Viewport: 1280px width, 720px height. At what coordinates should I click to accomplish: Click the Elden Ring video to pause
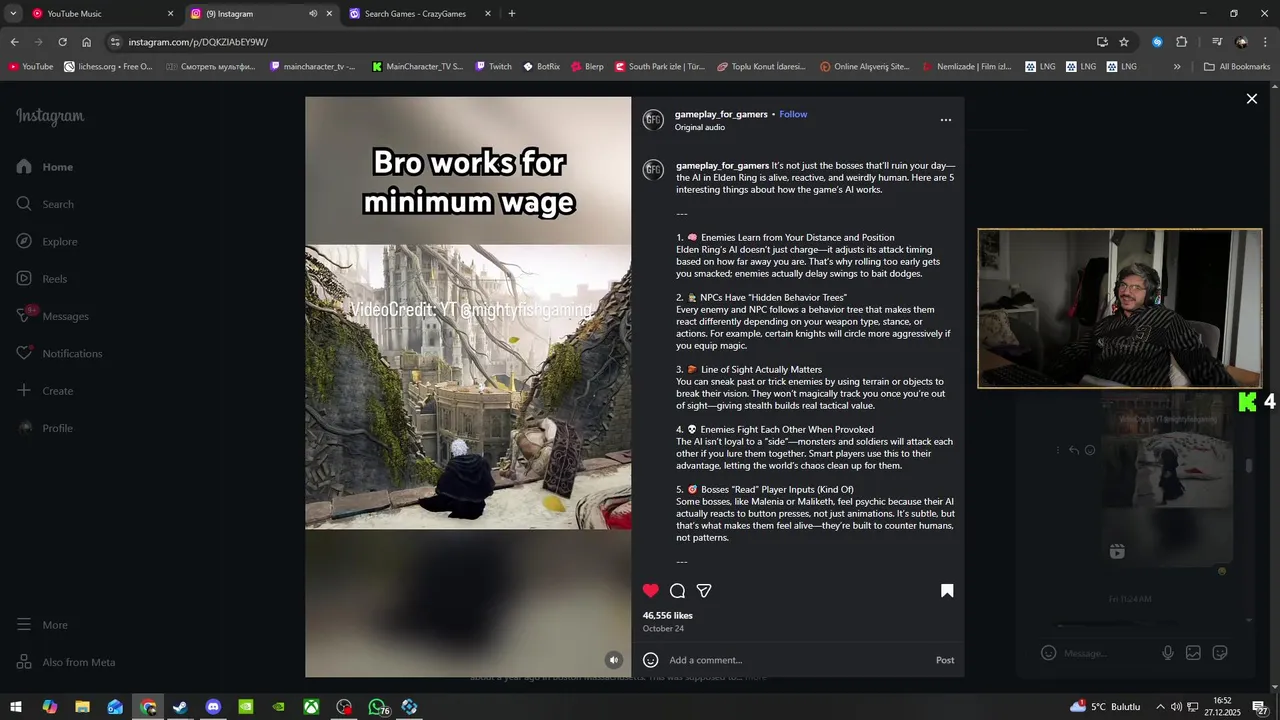468,386
